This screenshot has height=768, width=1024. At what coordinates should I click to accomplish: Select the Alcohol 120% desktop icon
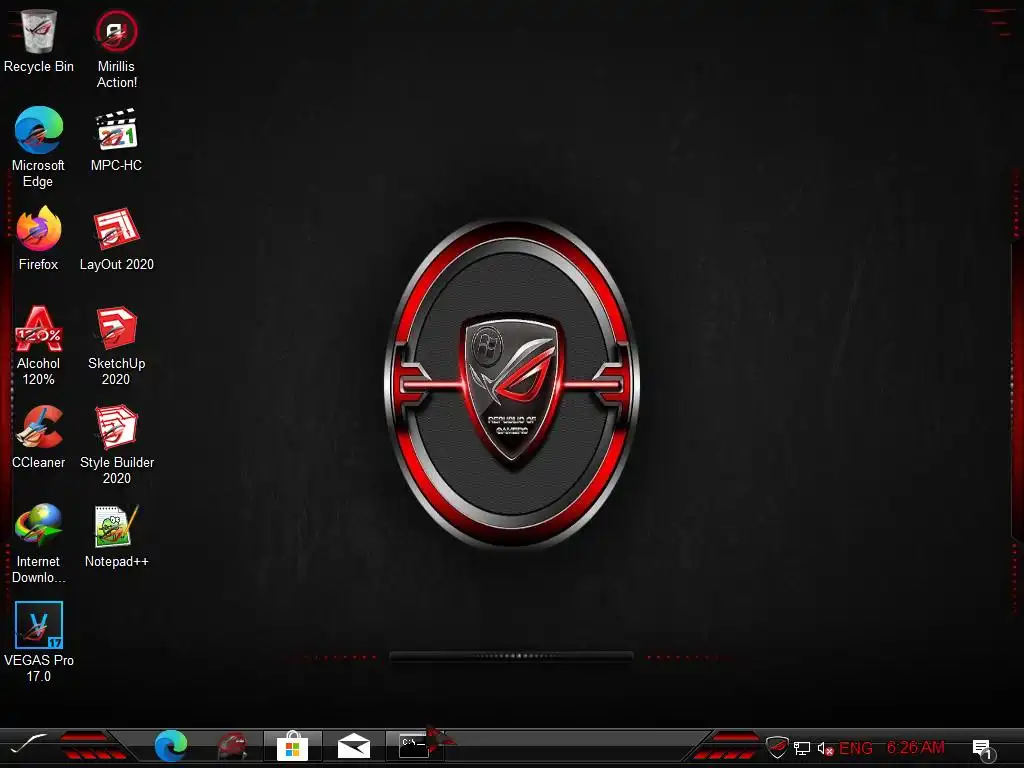pos(39,346)
